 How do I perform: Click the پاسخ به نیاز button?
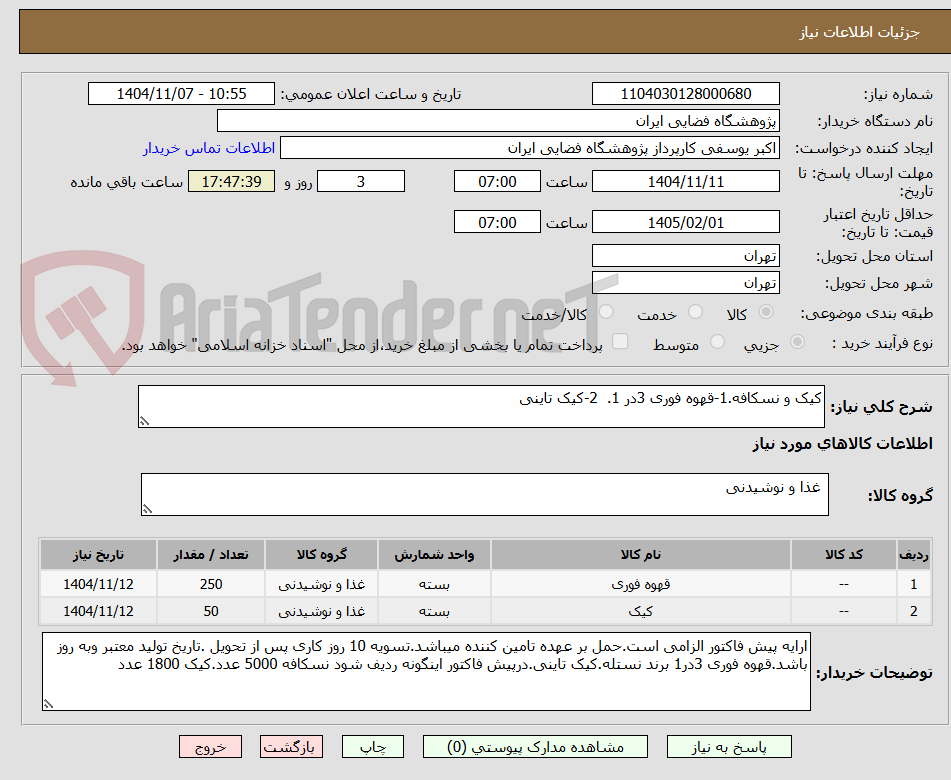[729, 747]
